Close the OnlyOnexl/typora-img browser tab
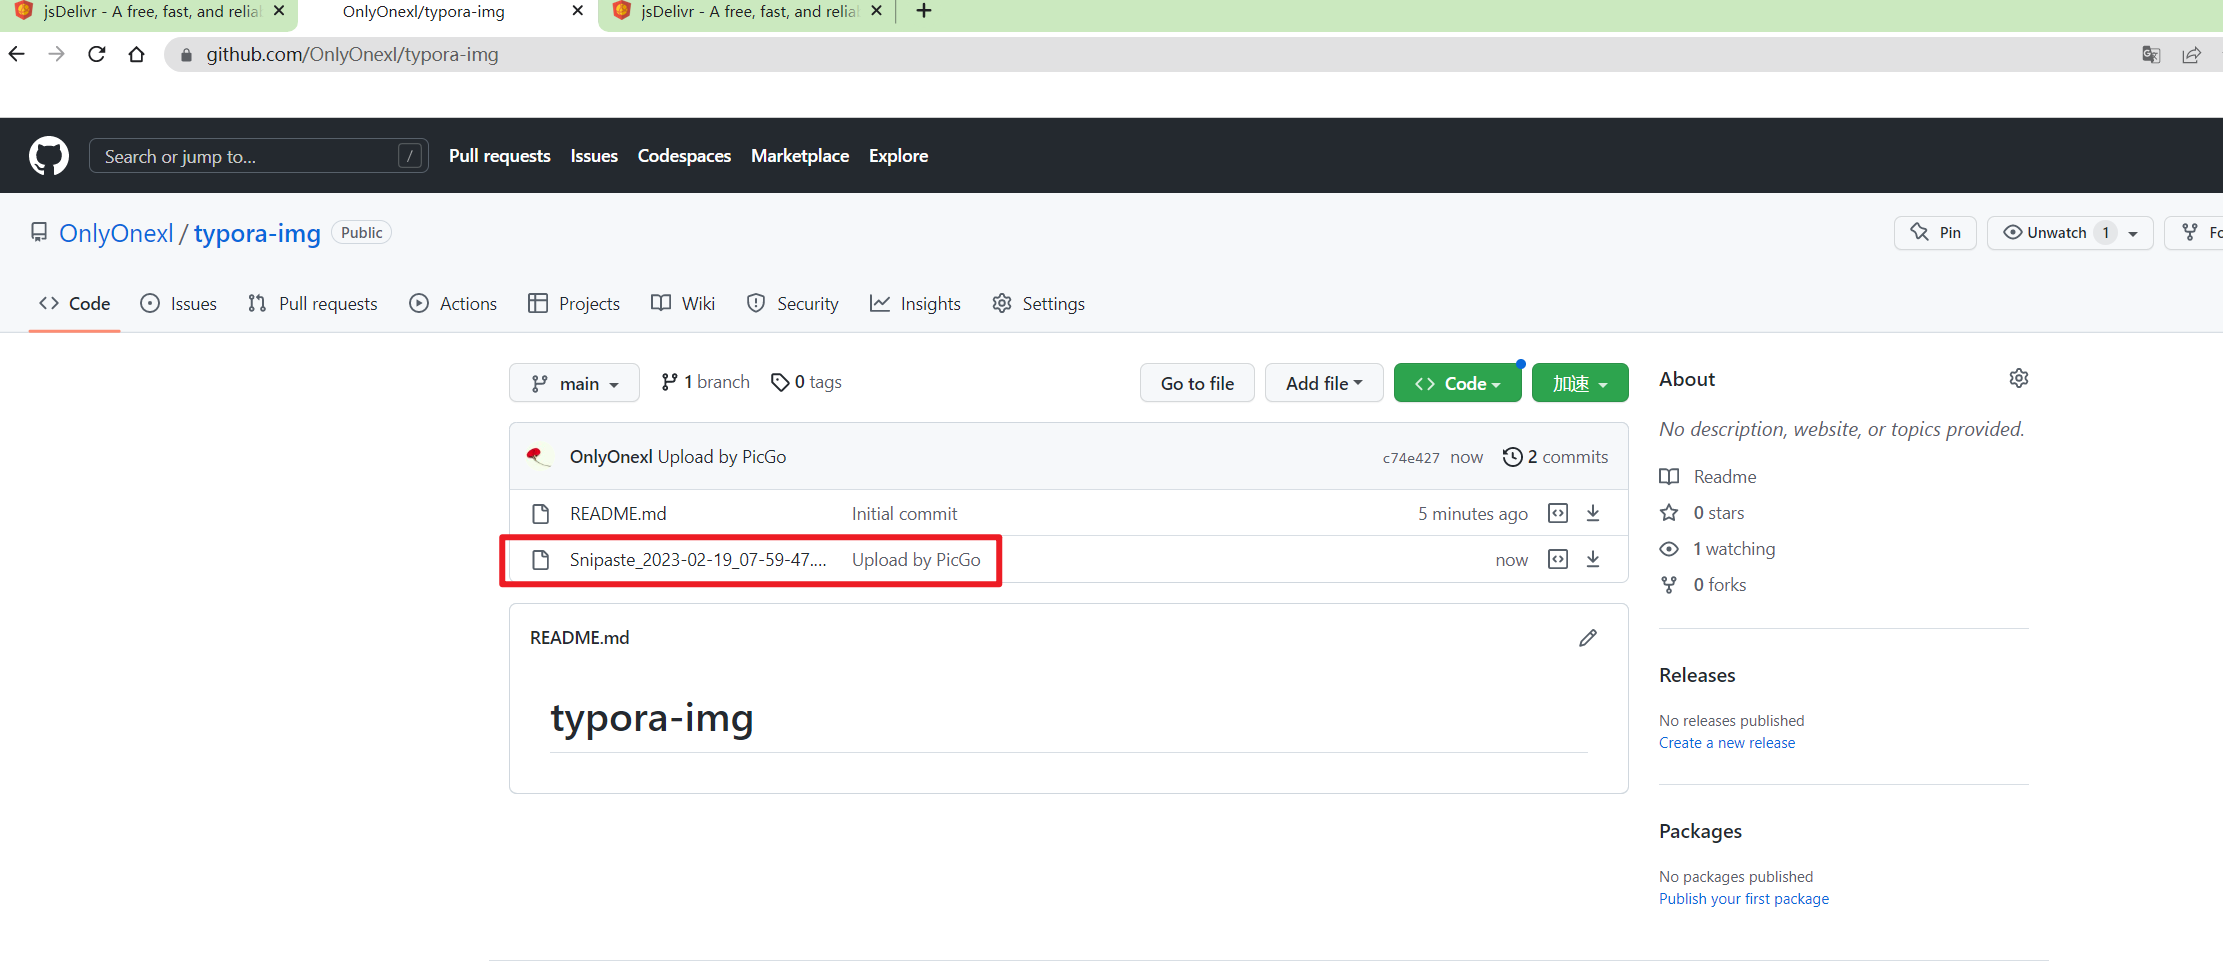This screenshot has height=963, width=2223. coord(577,11)
